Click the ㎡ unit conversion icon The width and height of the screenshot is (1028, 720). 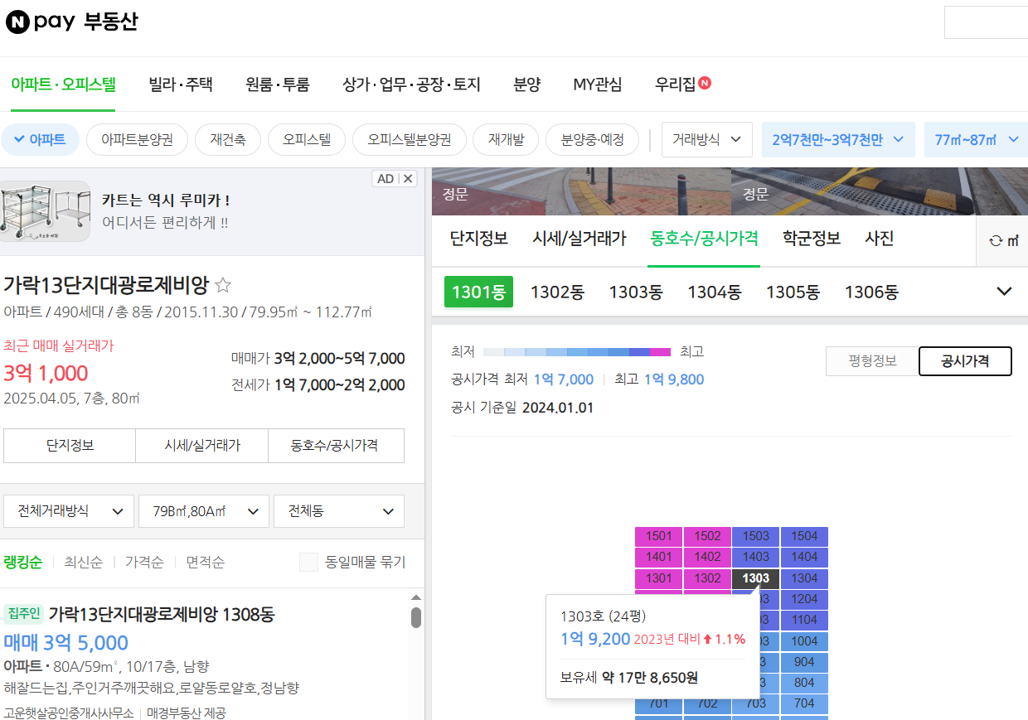(x=1015, y=240)
